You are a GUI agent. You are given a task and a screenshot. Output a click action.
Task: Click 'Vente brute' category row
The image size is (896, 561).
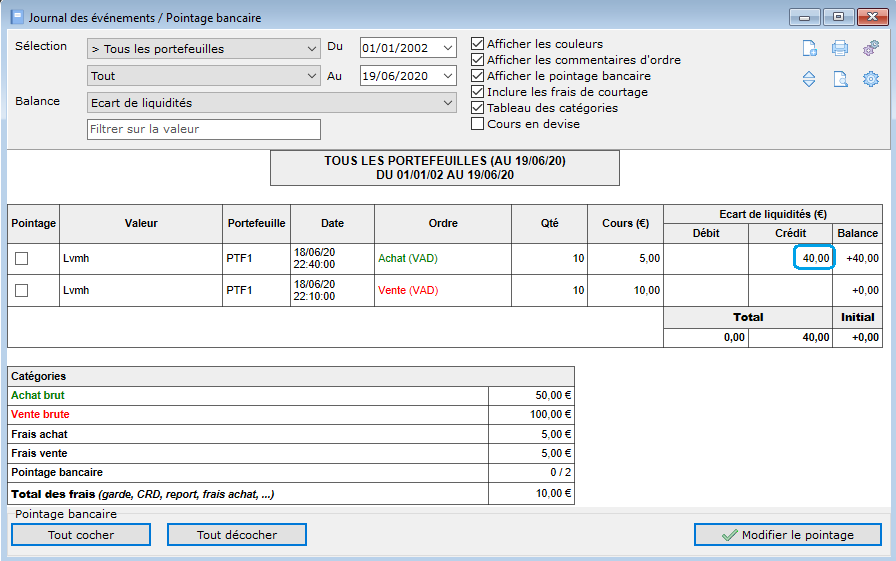(291, 415)
